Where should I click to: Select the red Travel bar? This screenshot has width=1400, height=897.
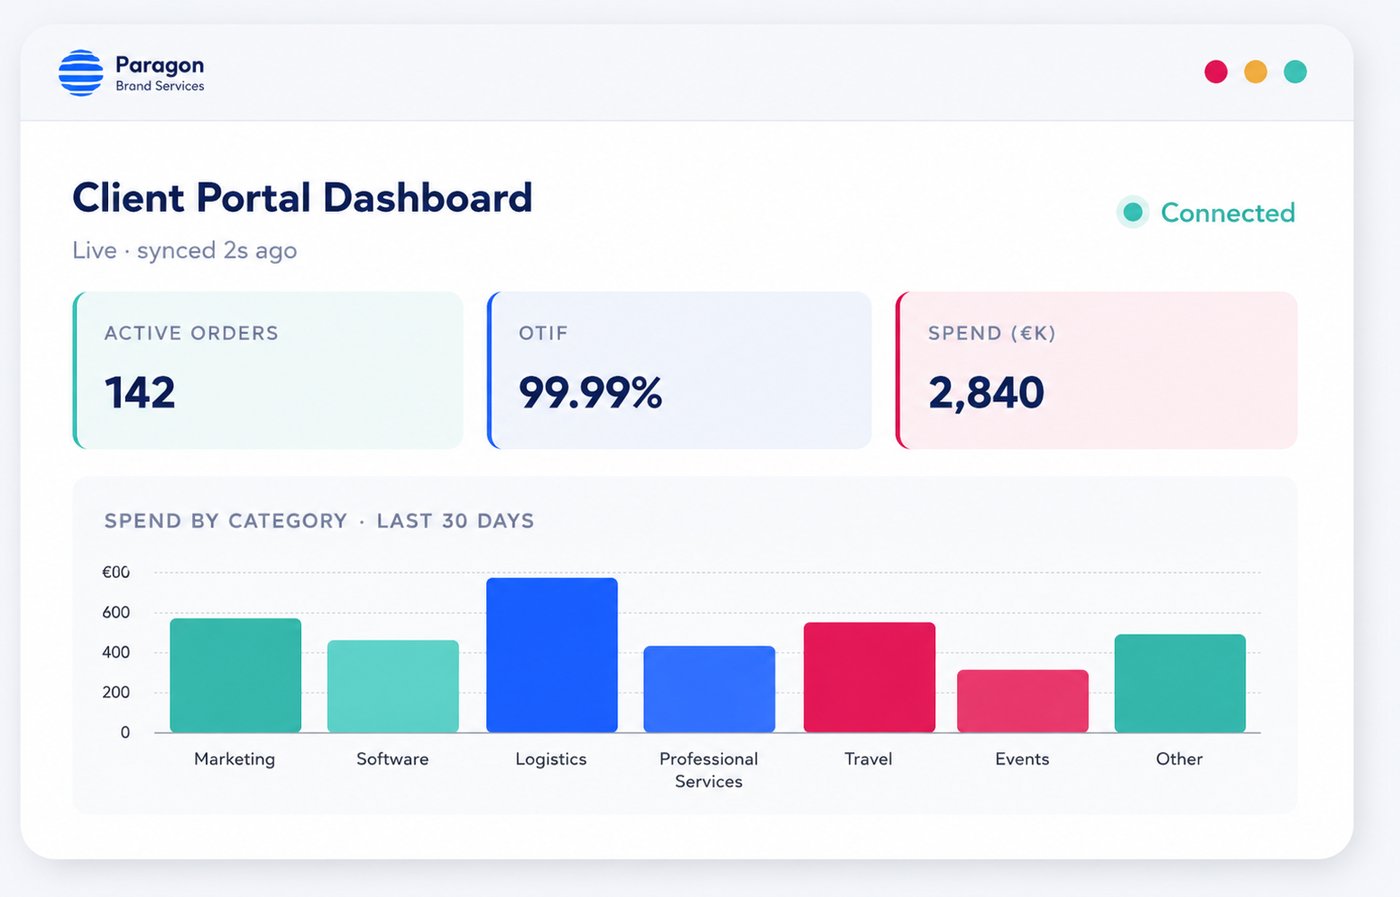coord(870,677)
